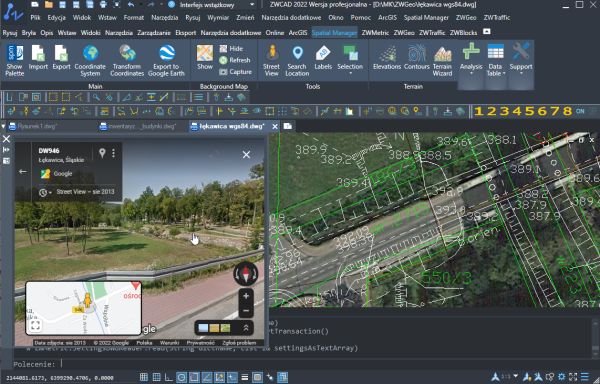The image size is (600, 384).
Task: Click the location pin in DW946 card
Action: click(102, 153)
